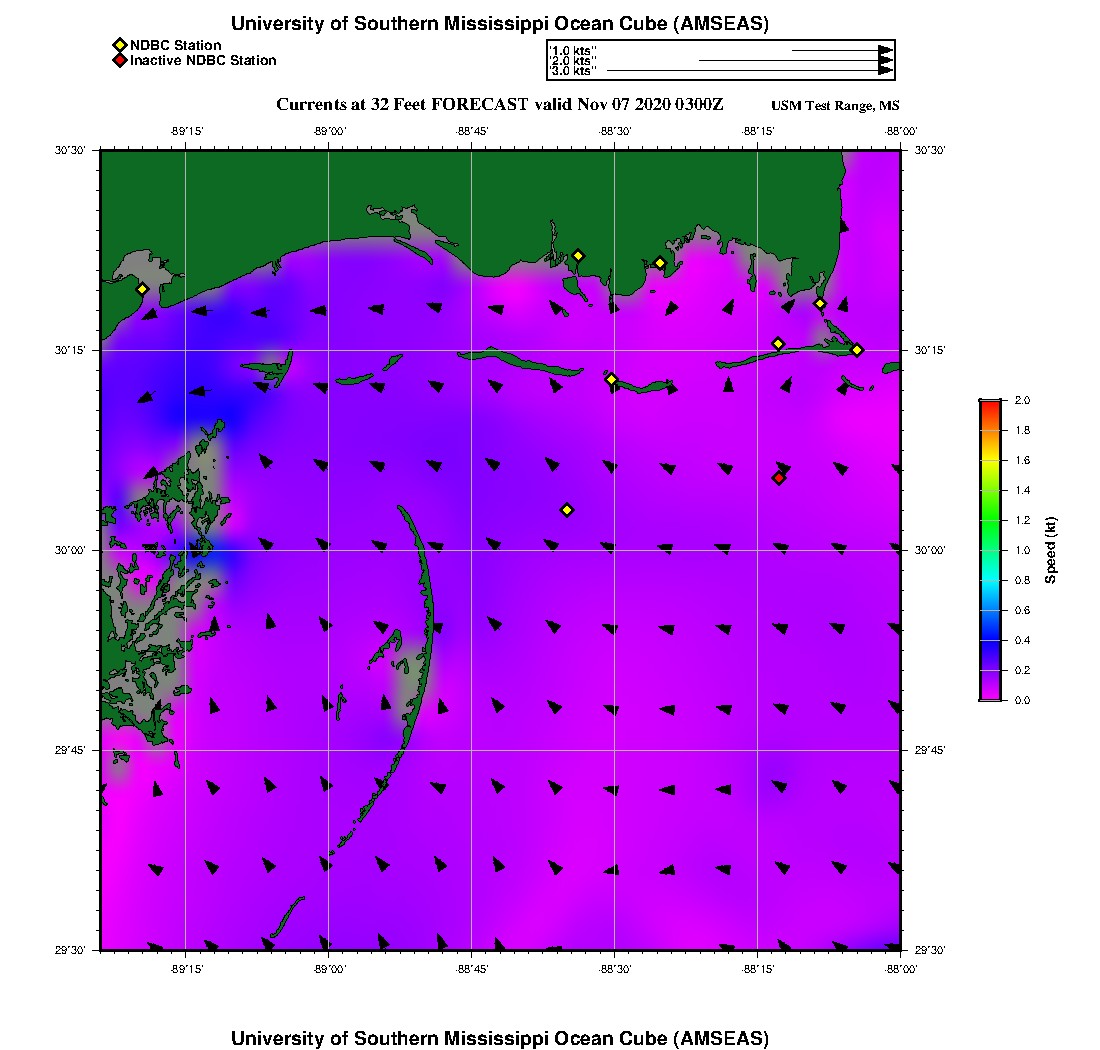Click the red inactive station marker on the map

779,478
